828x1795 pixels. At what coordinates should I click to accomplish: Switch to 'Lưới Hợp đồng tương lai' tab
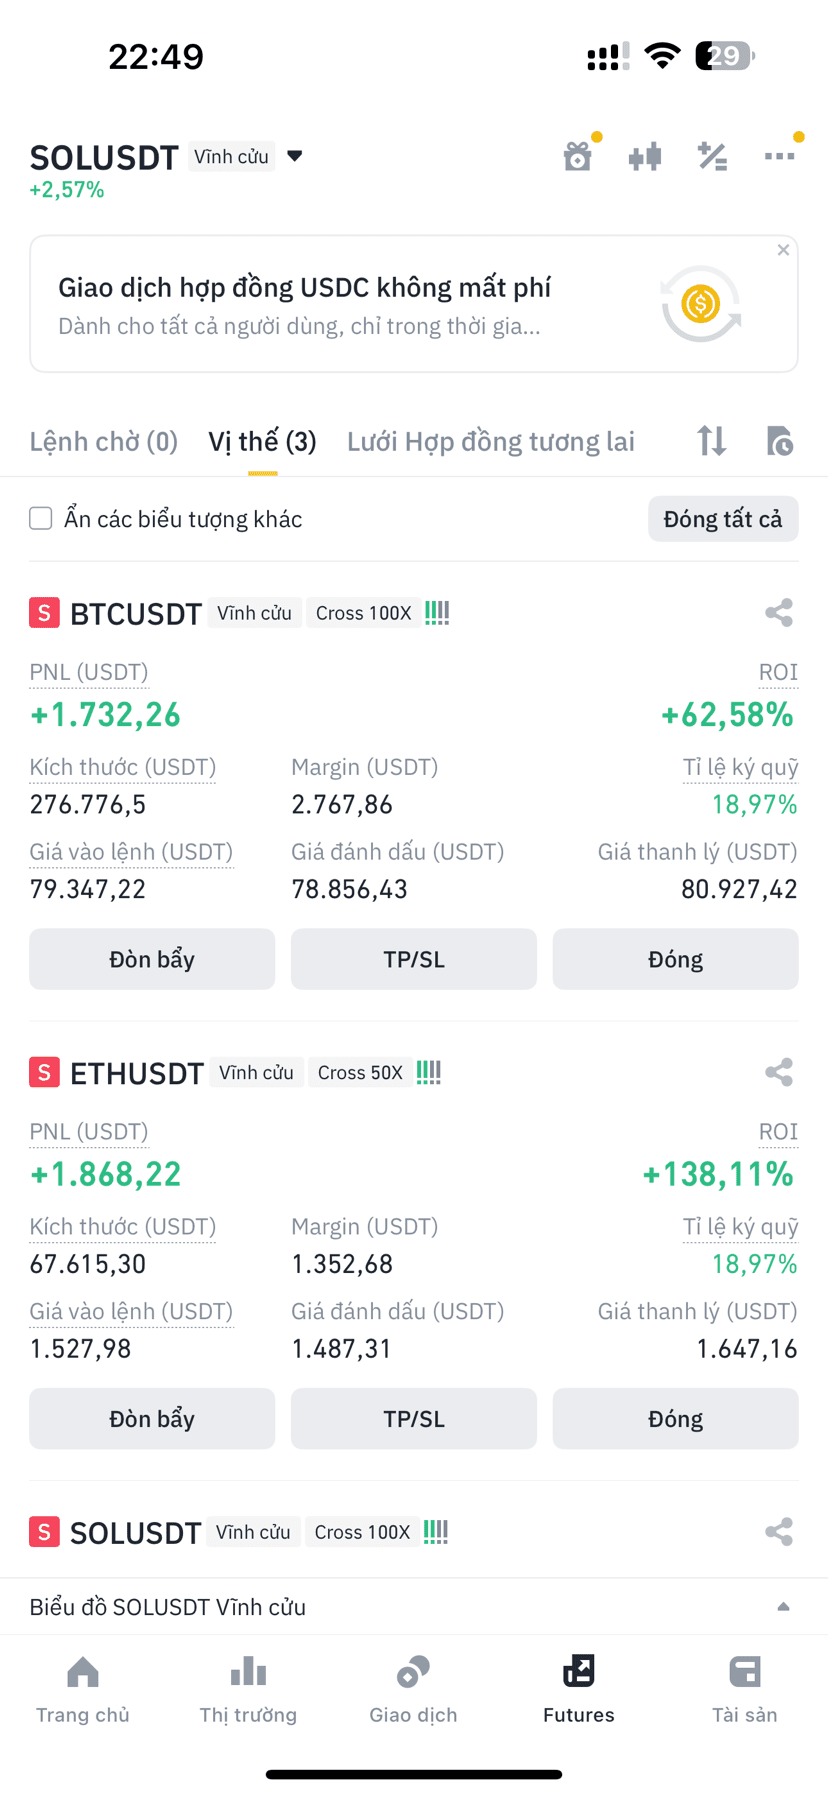tap(491, 441)
